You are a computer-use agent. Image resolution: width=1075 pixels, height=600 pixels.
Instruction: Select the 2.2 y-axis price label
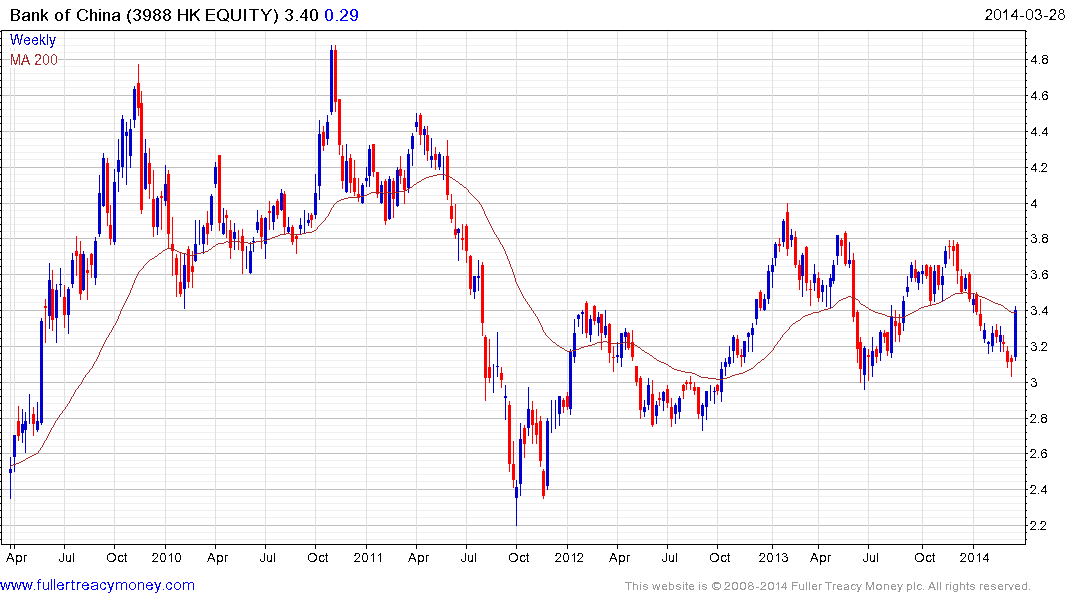[1039, 525]
